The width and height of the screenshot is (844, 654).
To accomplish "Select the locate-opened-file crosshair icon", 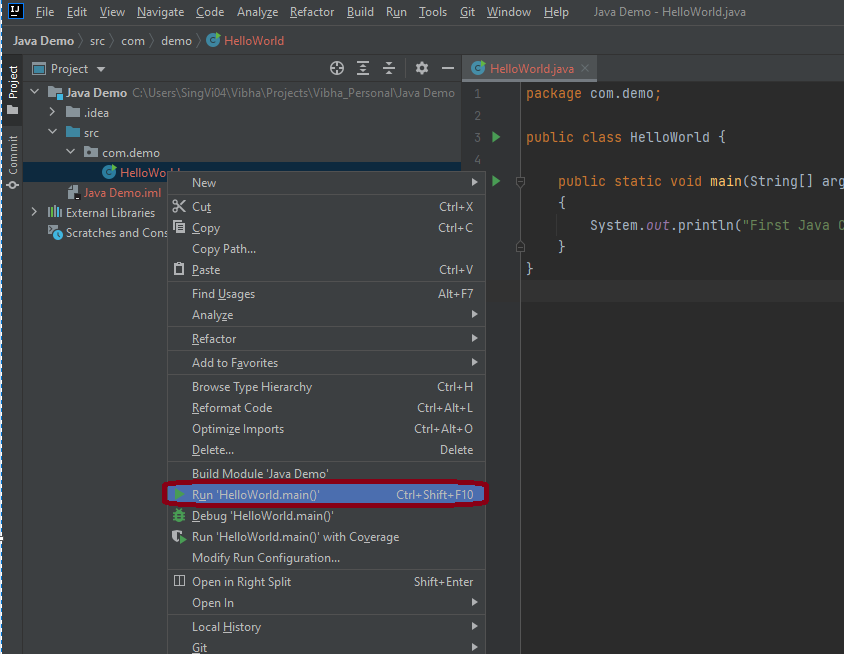I will [336, 68].
